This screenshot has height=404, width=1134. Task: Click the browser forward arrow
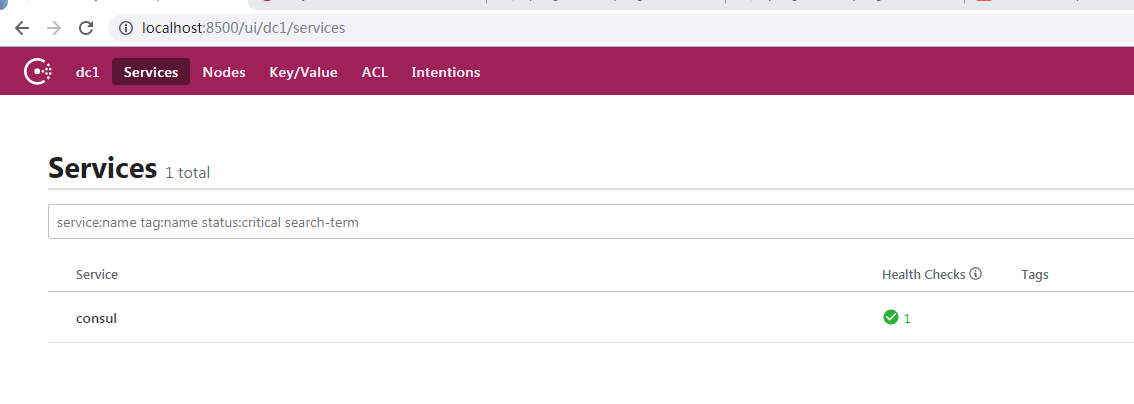pos(54,28)
